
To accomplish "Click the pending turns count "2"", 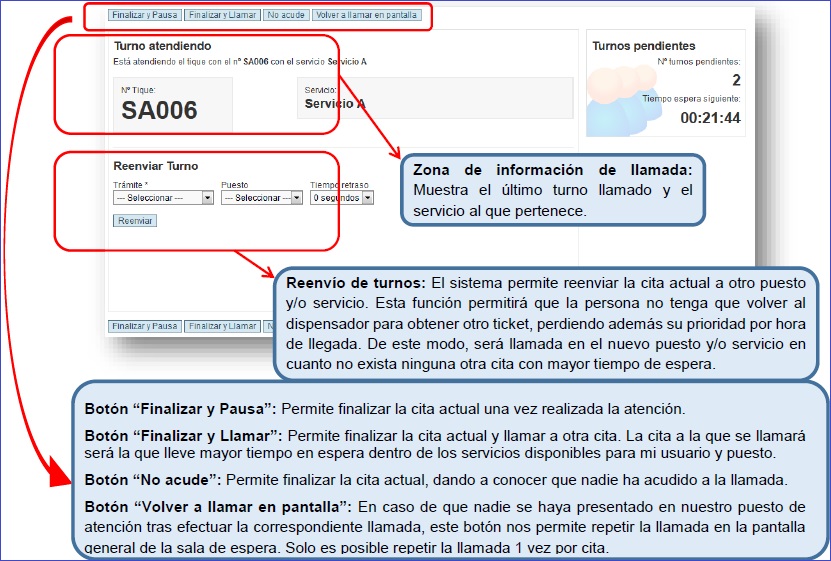I will click(x=736, y=80).
